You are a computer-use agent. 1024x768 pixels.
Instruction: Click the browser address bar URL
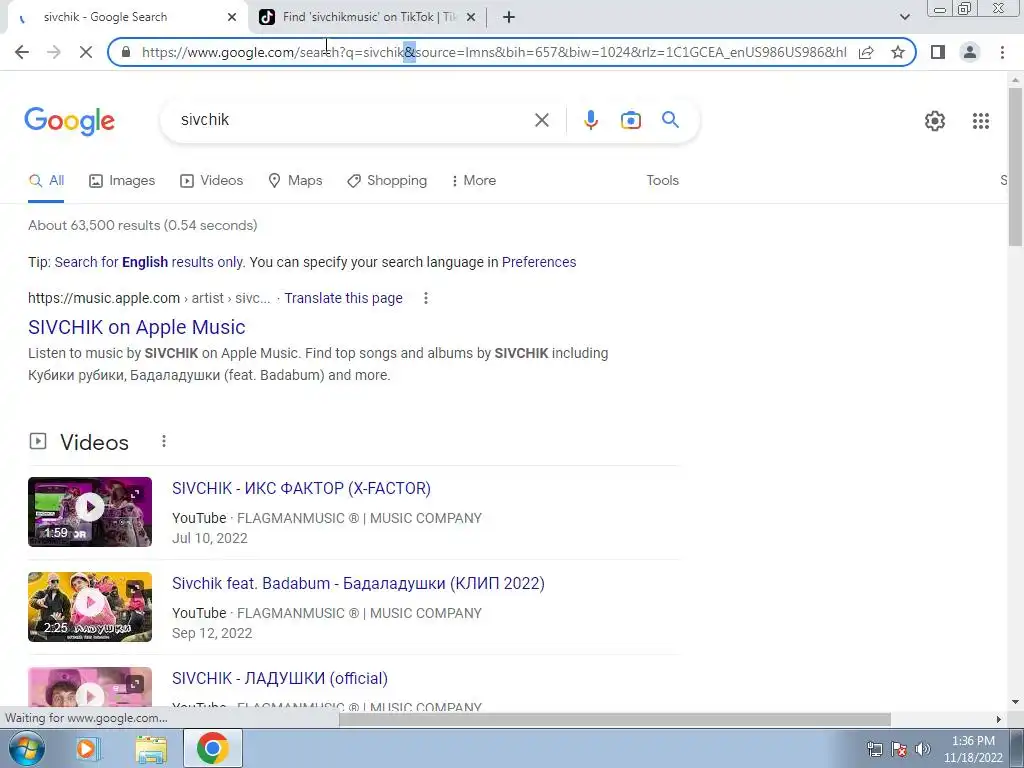(x=494, y=52)
